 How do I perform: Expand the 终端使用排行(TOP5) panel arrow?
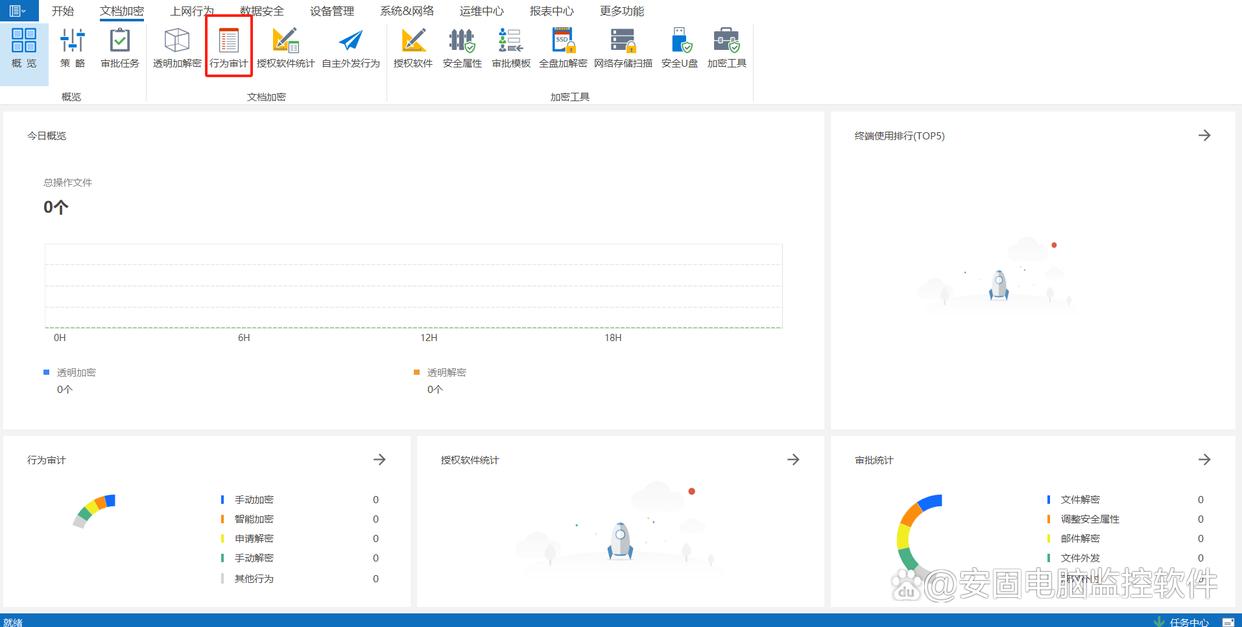click(x=1204, y=135)
